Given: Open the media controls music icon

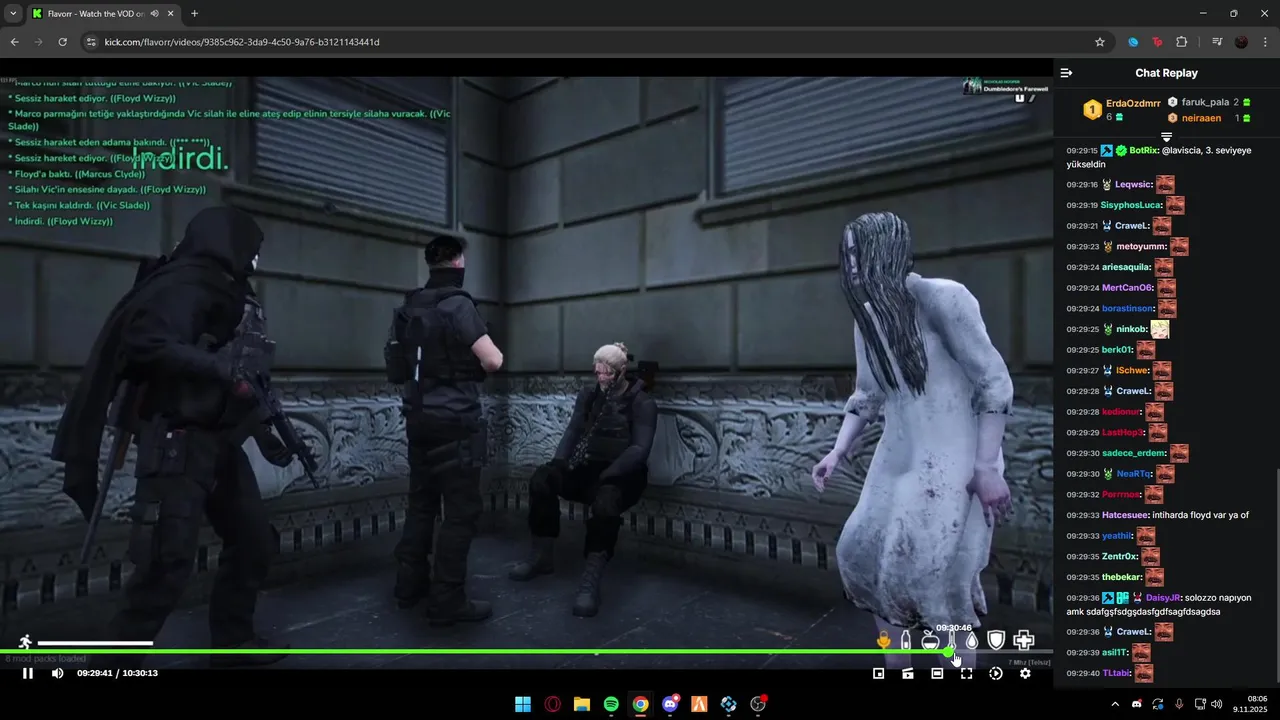Looking at the screenshot, I should pos(1217,42).
